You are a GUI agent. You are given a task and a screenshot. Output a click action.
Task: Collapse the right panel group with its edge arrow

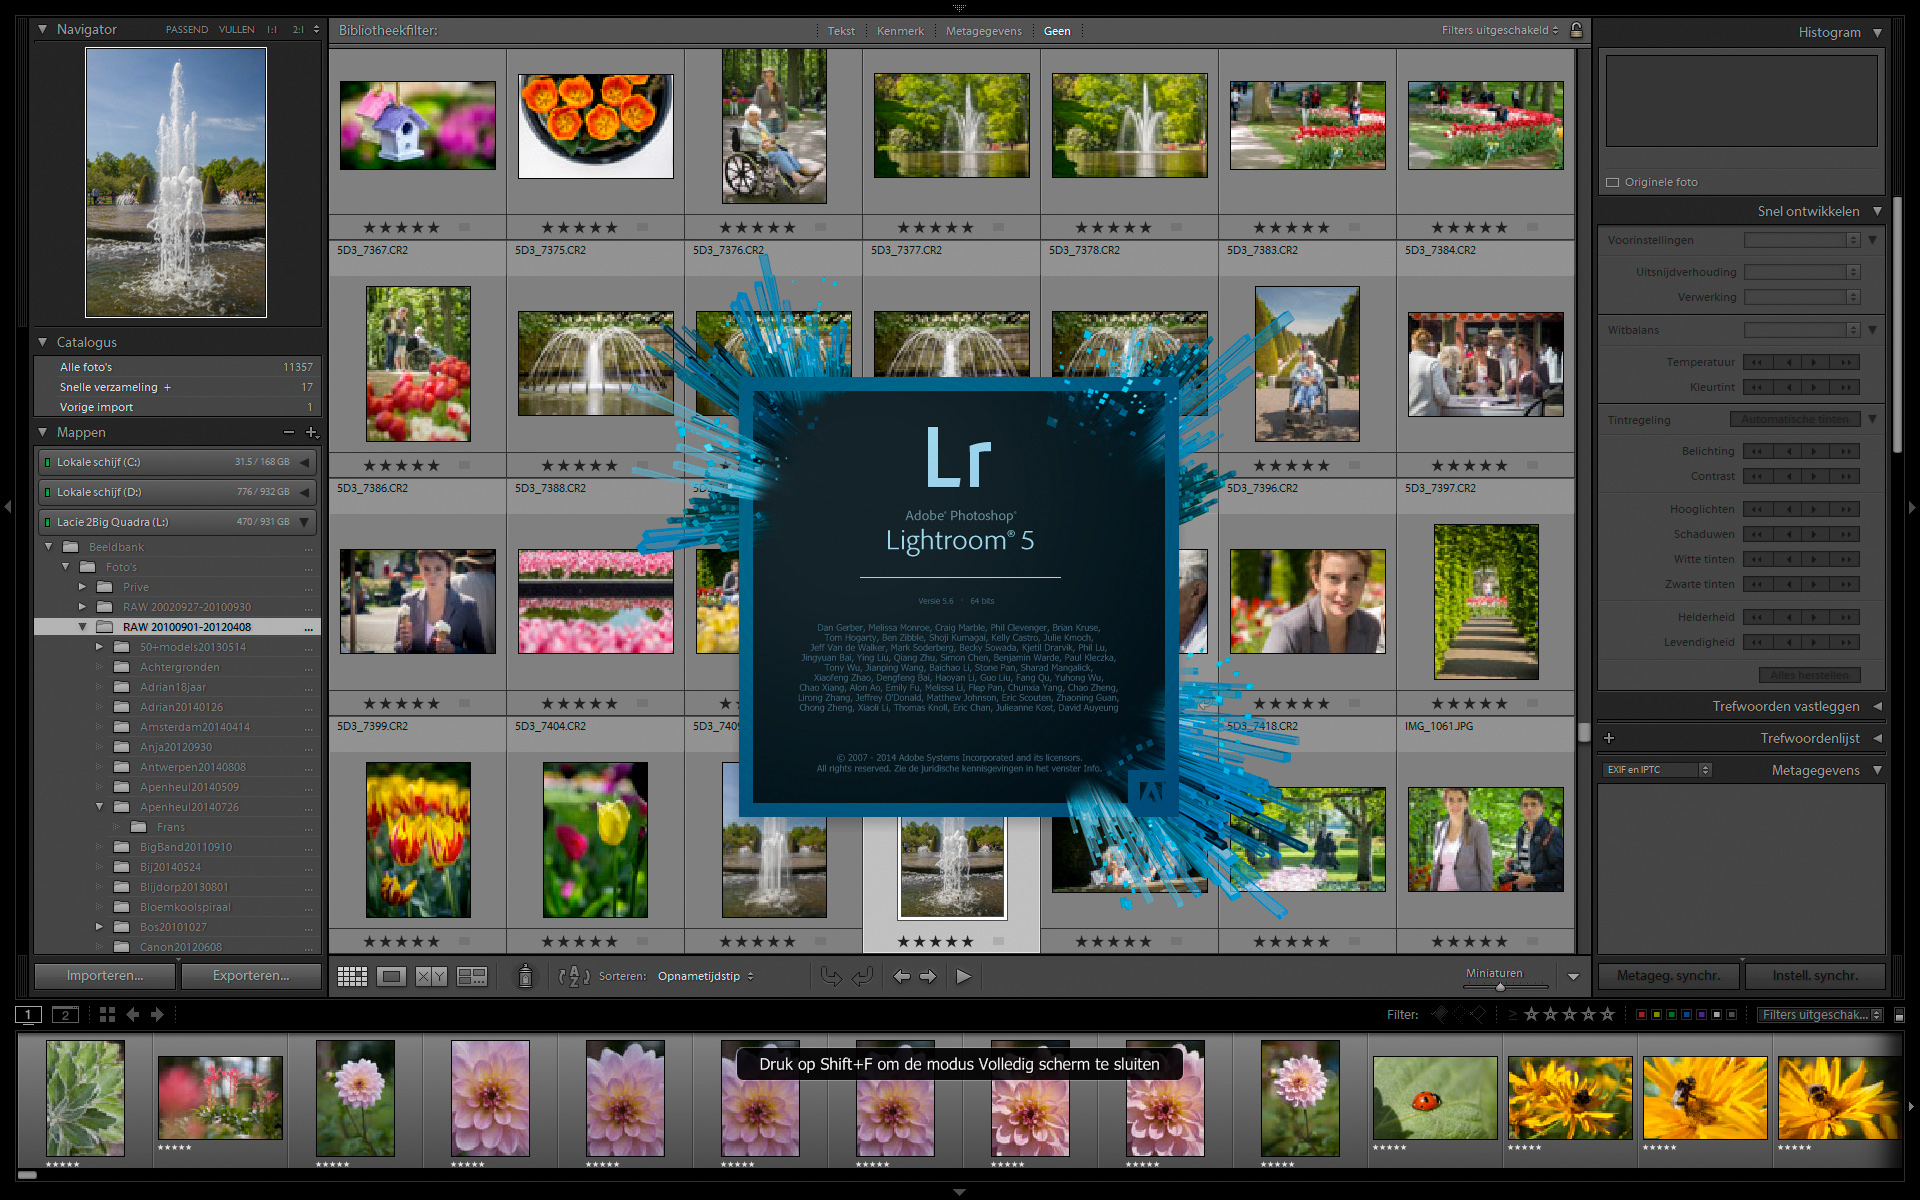pos(1912,507)
